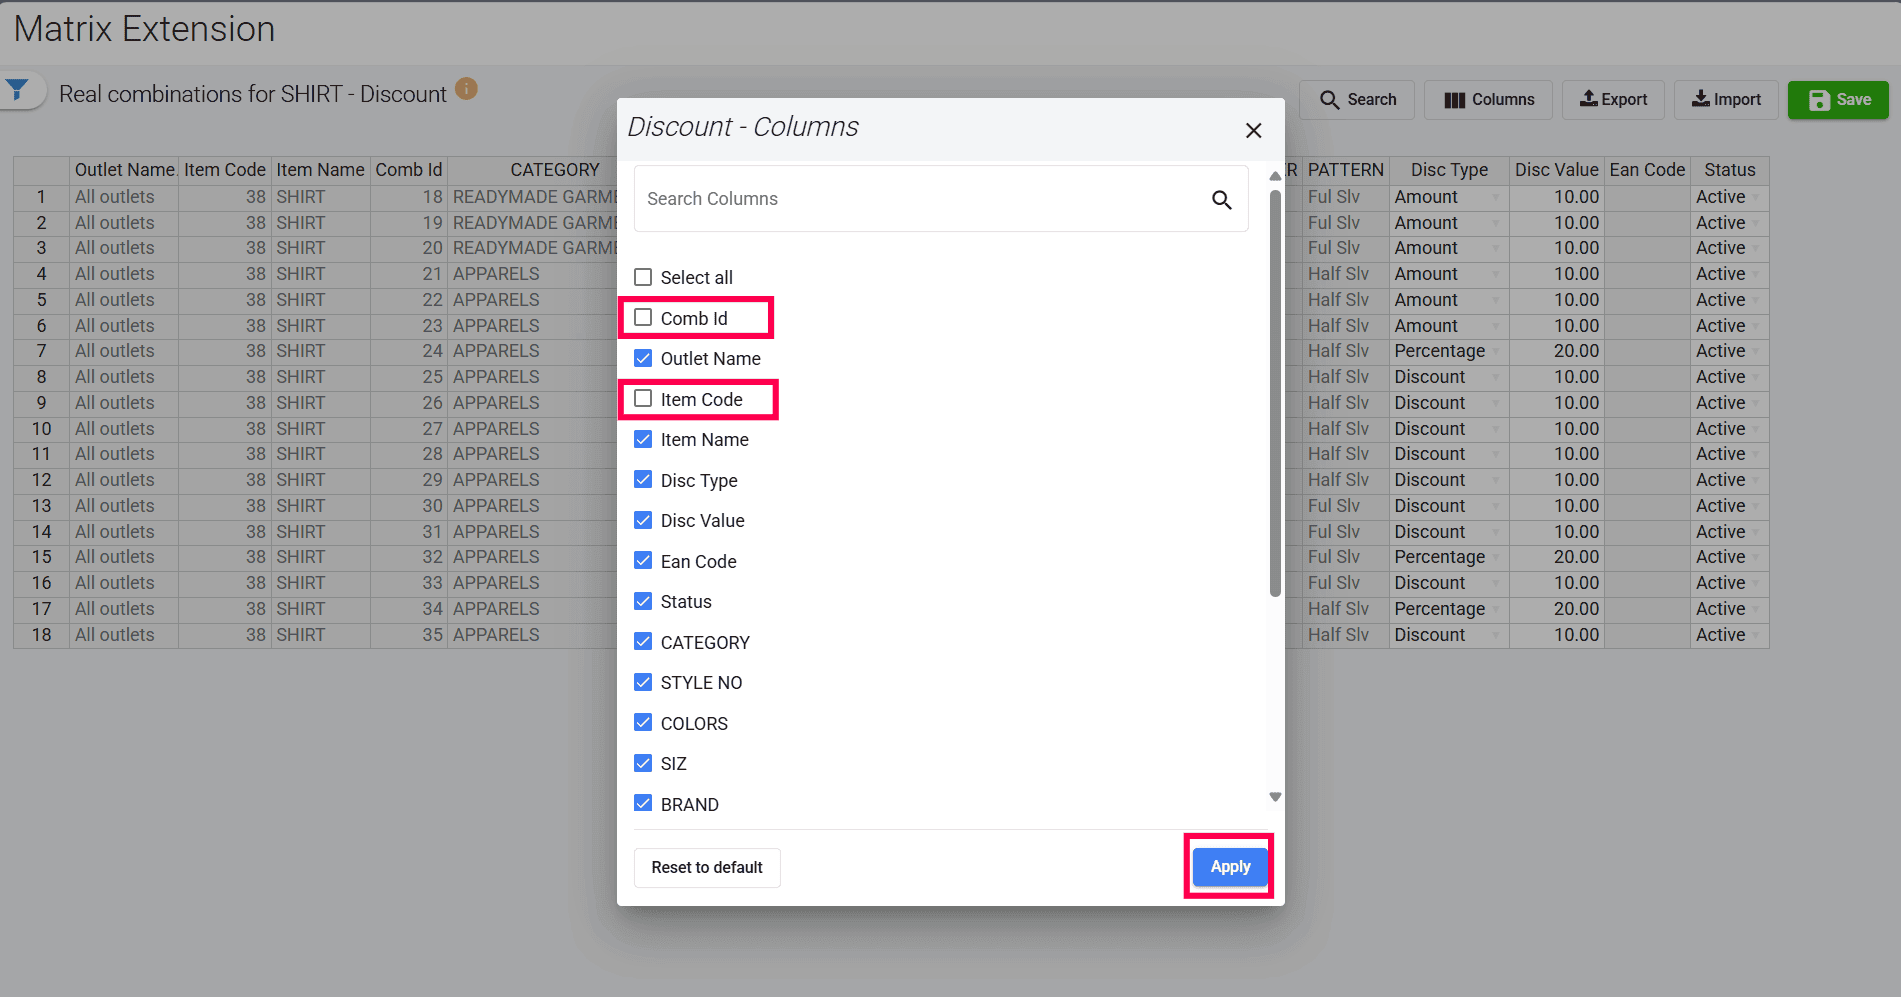Click the Import button
Screen dimensions: 1901x997
coord(1726,100)
